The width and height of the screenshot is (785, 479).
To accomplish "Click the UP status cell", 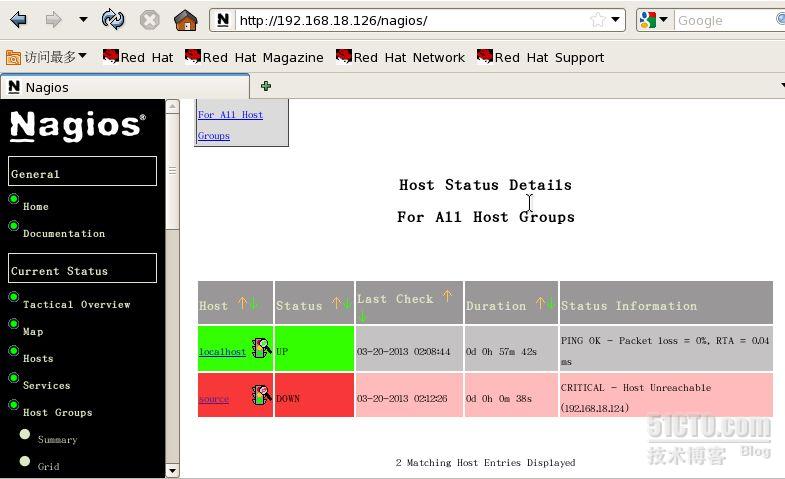I will click(x=314, y=348).
